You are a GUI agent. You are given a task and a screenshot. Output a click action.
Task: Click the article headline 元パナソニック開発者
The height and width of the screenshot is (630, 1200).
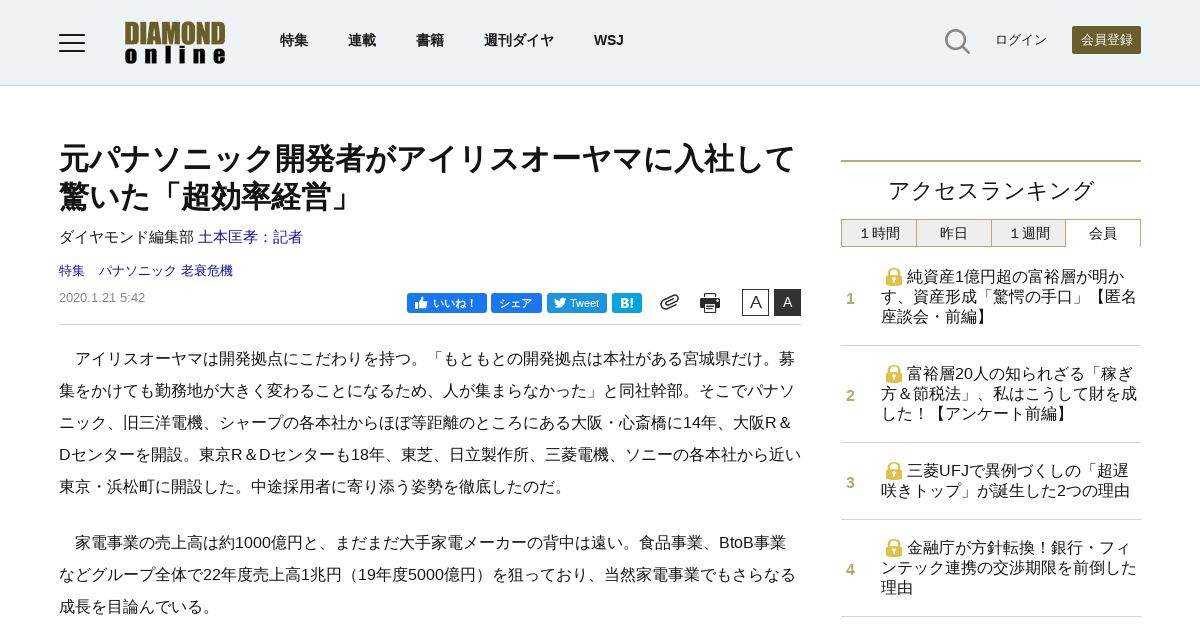pos(427,178)
